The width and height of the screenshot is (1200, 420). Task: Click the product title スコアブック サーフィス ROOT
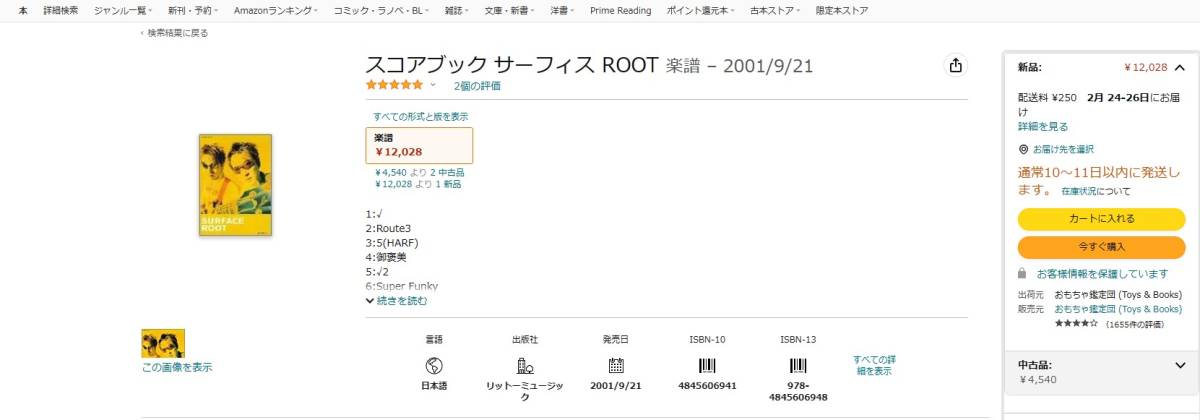[512, 66]
